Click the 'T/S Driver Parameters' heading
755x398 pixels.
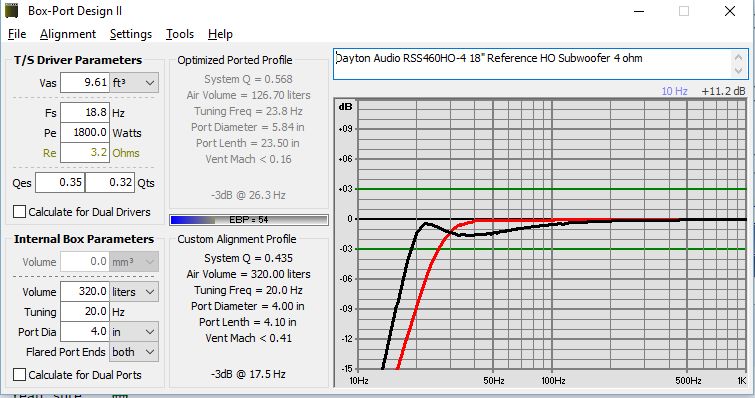tap(78, 60)
